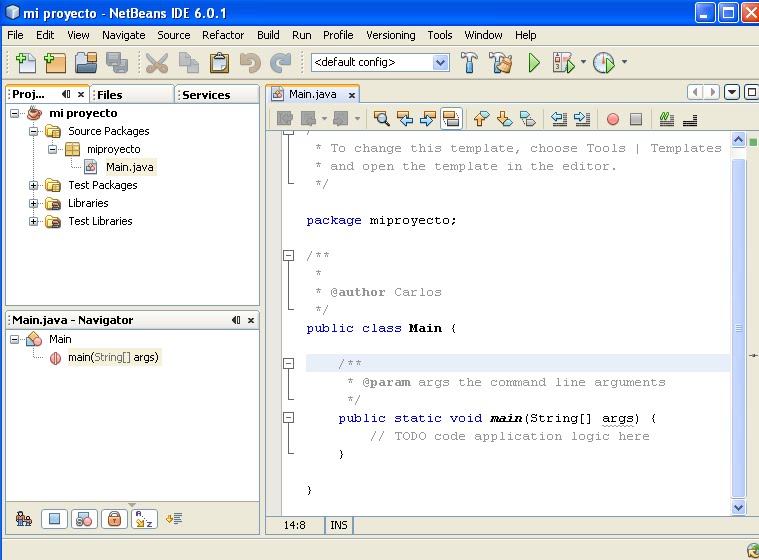
Task: Click the Save All toolbar icon
Action: click(117, 63)
